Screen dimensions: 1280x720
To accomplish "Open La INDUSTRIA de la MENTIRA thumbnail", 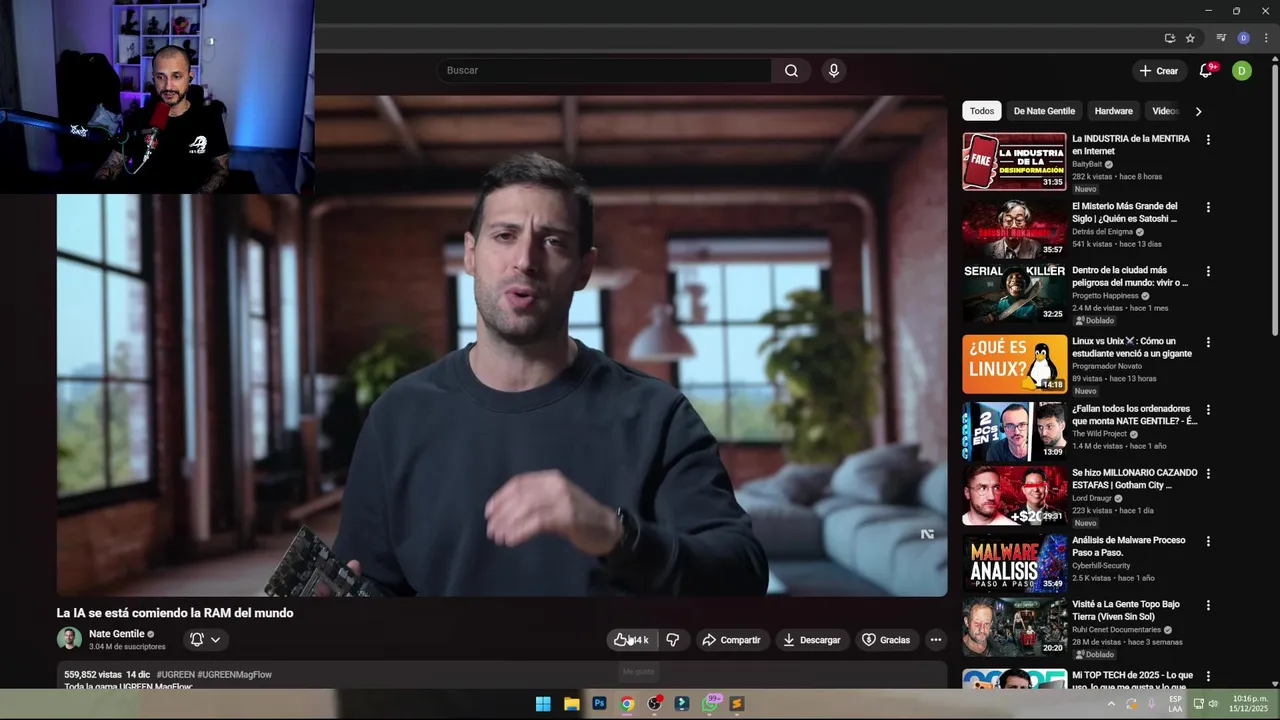I will [1014, 161].
